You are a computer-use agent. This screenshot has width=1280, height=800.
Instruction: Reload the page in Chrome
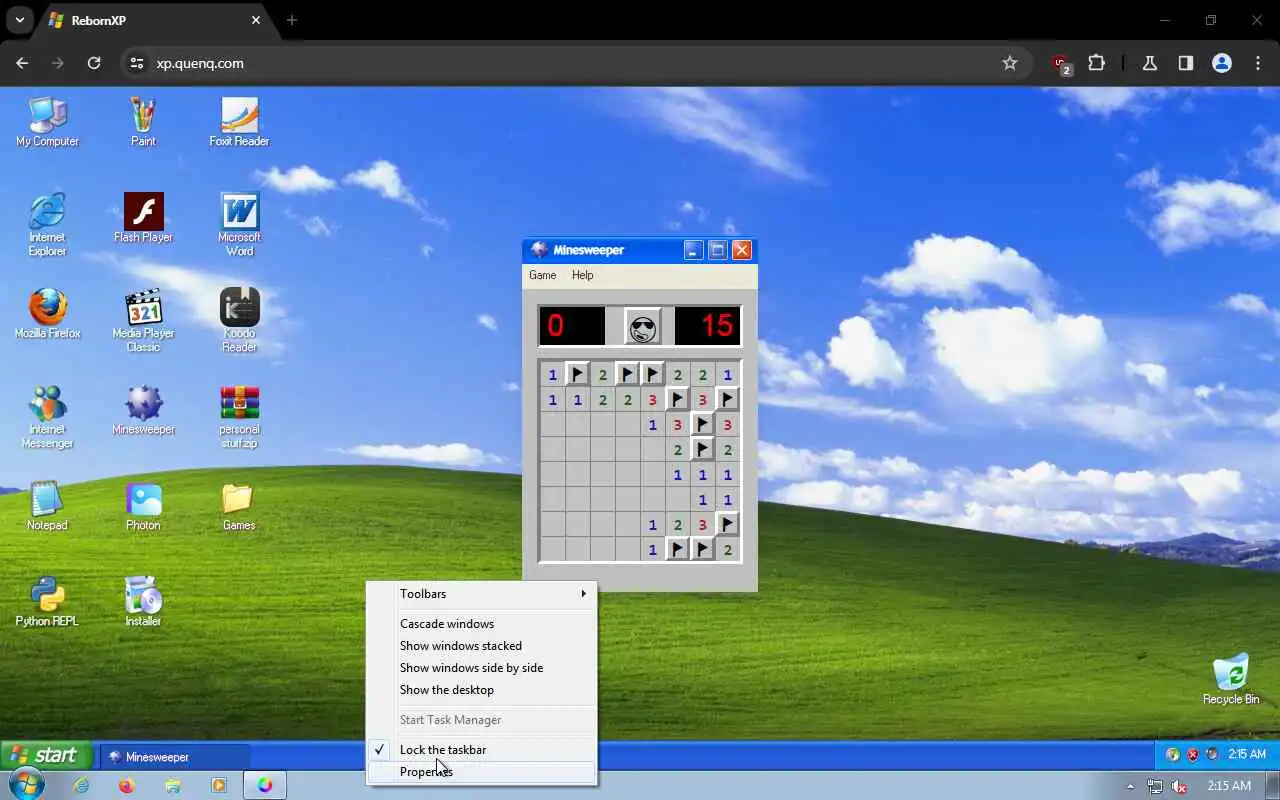pyautogui.click(x=94, y=63)
